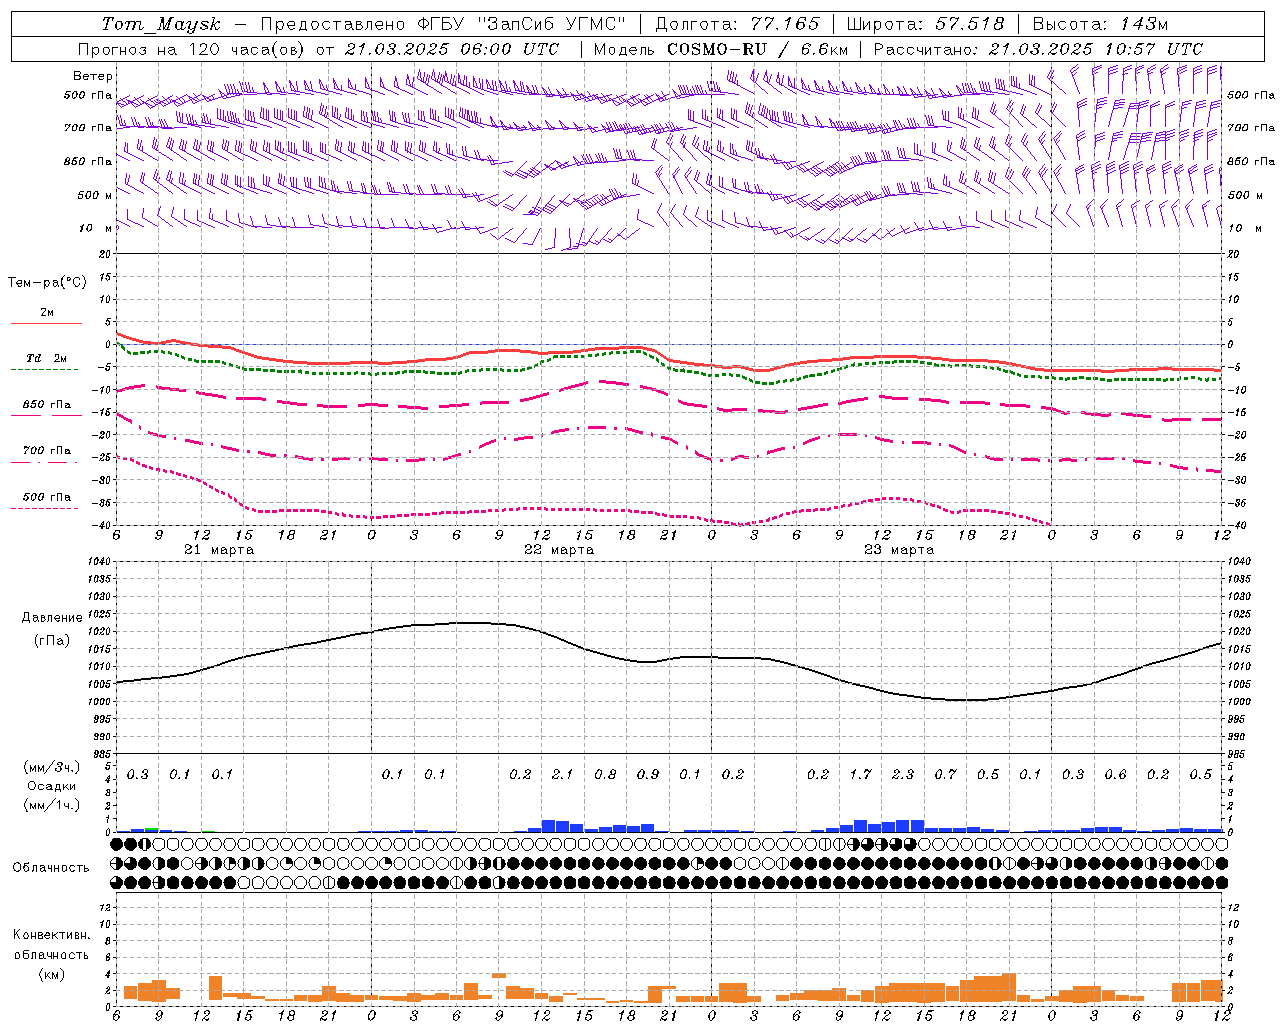Click "1040" on the left pressure axis
1280x1024 pixels.
(x=97, y=562)
